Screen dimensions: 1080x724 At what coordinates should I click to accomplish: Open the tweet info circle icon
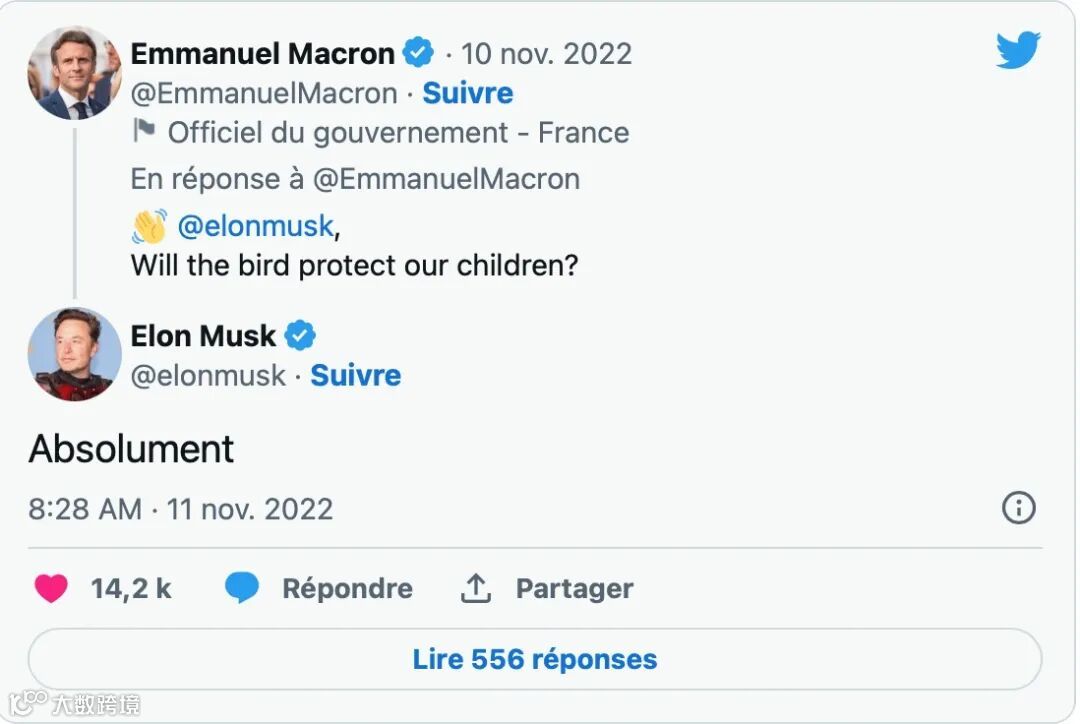1018,508
